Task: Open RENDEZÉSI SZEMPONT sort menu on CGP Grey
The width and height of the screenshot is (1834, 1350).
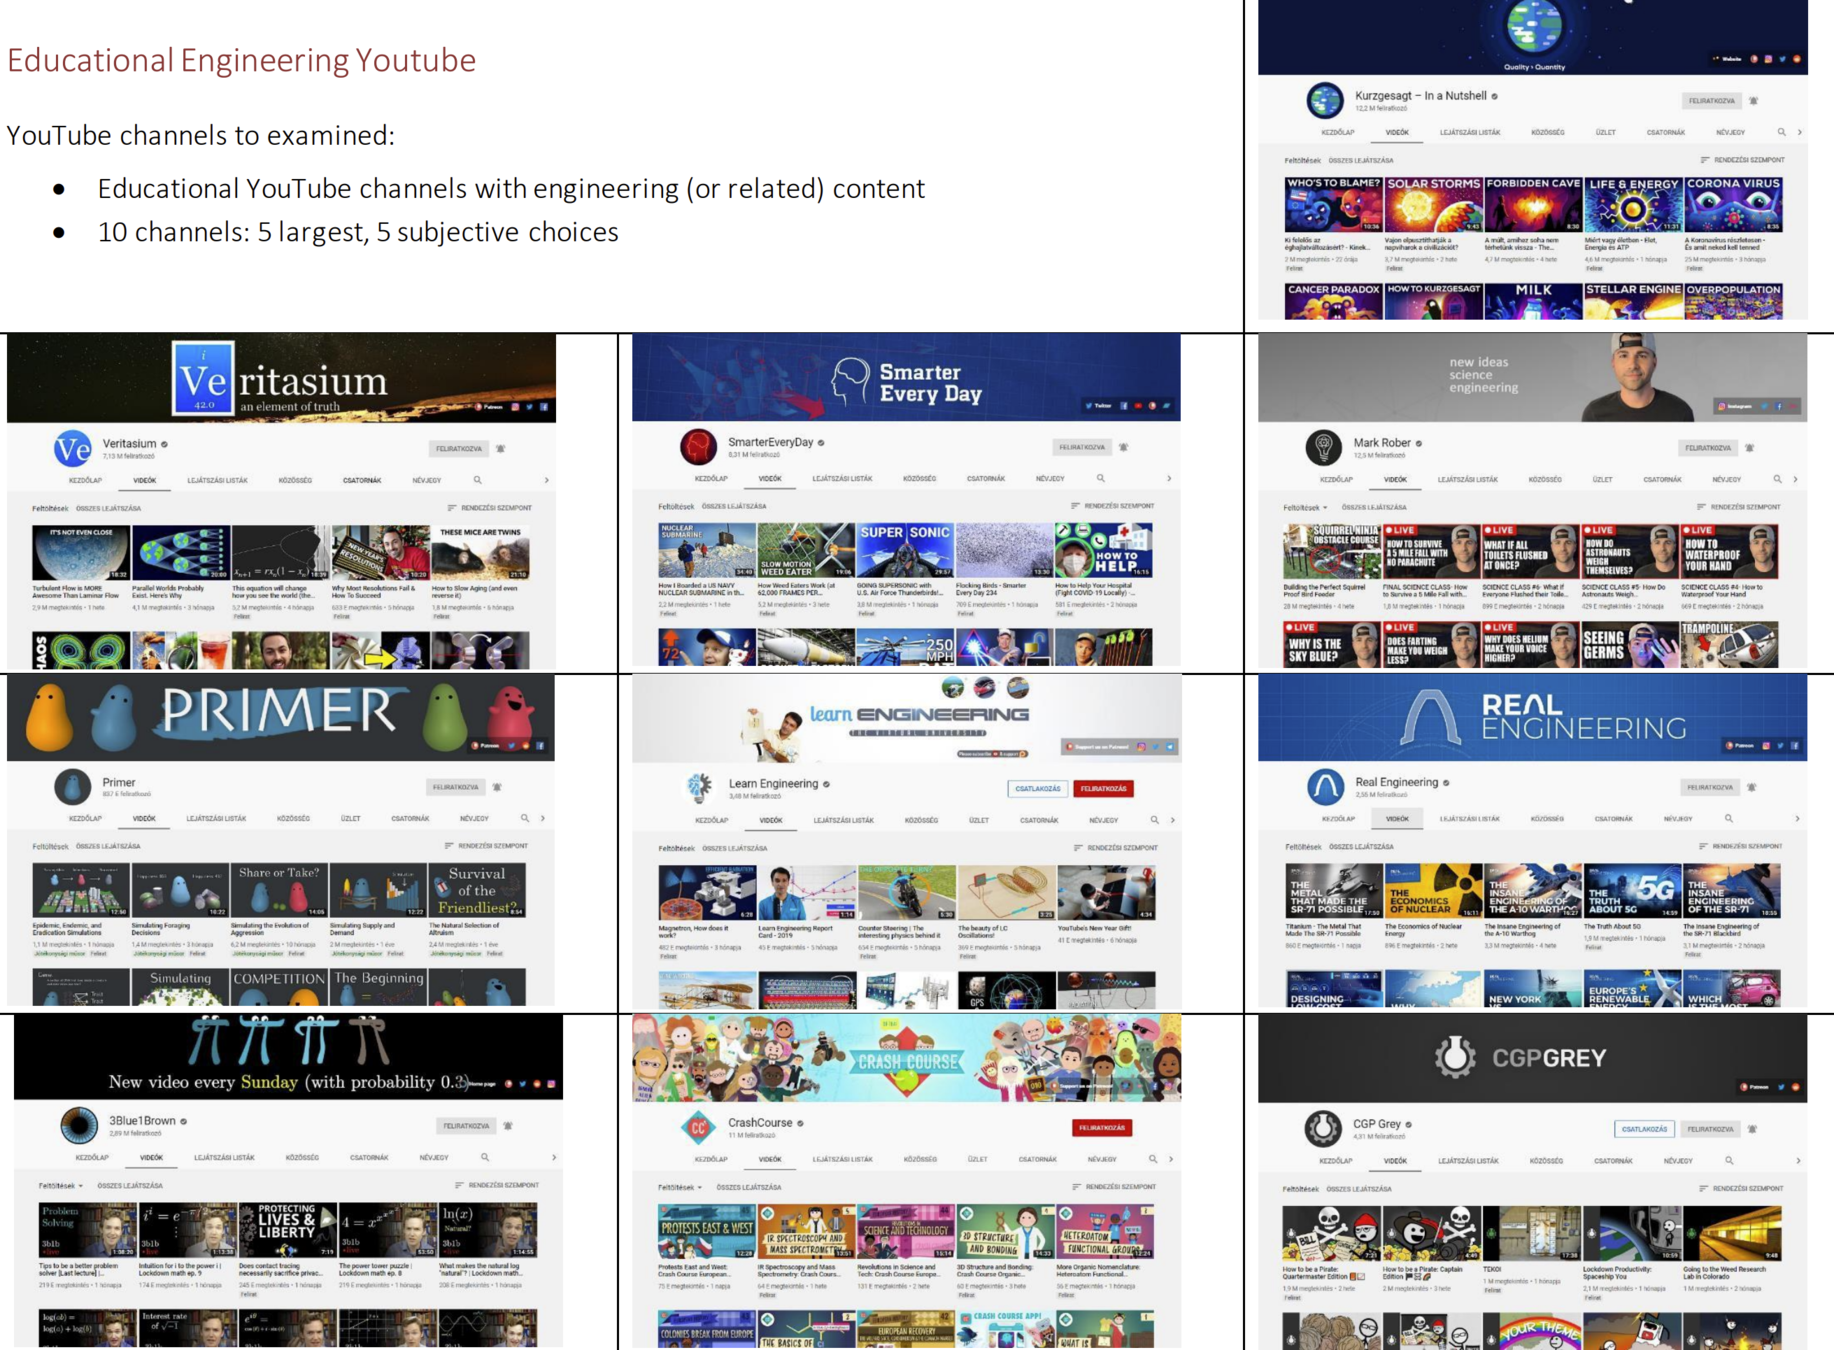Action: click(1740, 1189)
